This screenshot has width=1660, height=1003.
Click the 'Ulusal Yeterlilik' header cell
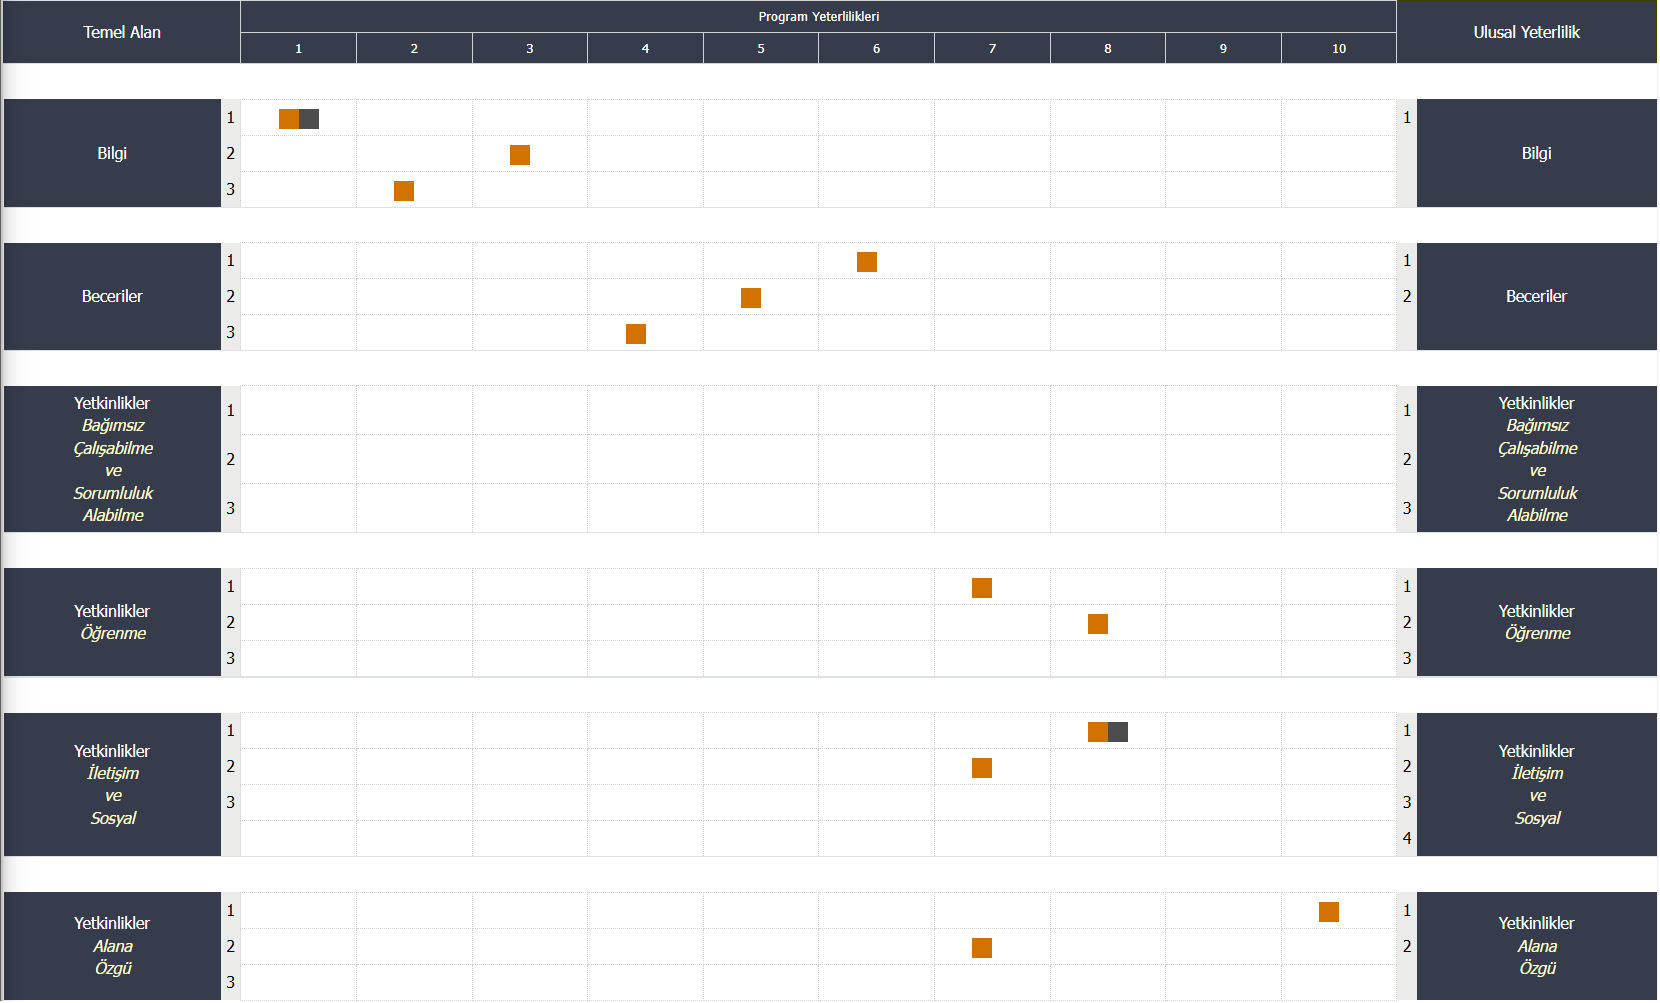1527,32
